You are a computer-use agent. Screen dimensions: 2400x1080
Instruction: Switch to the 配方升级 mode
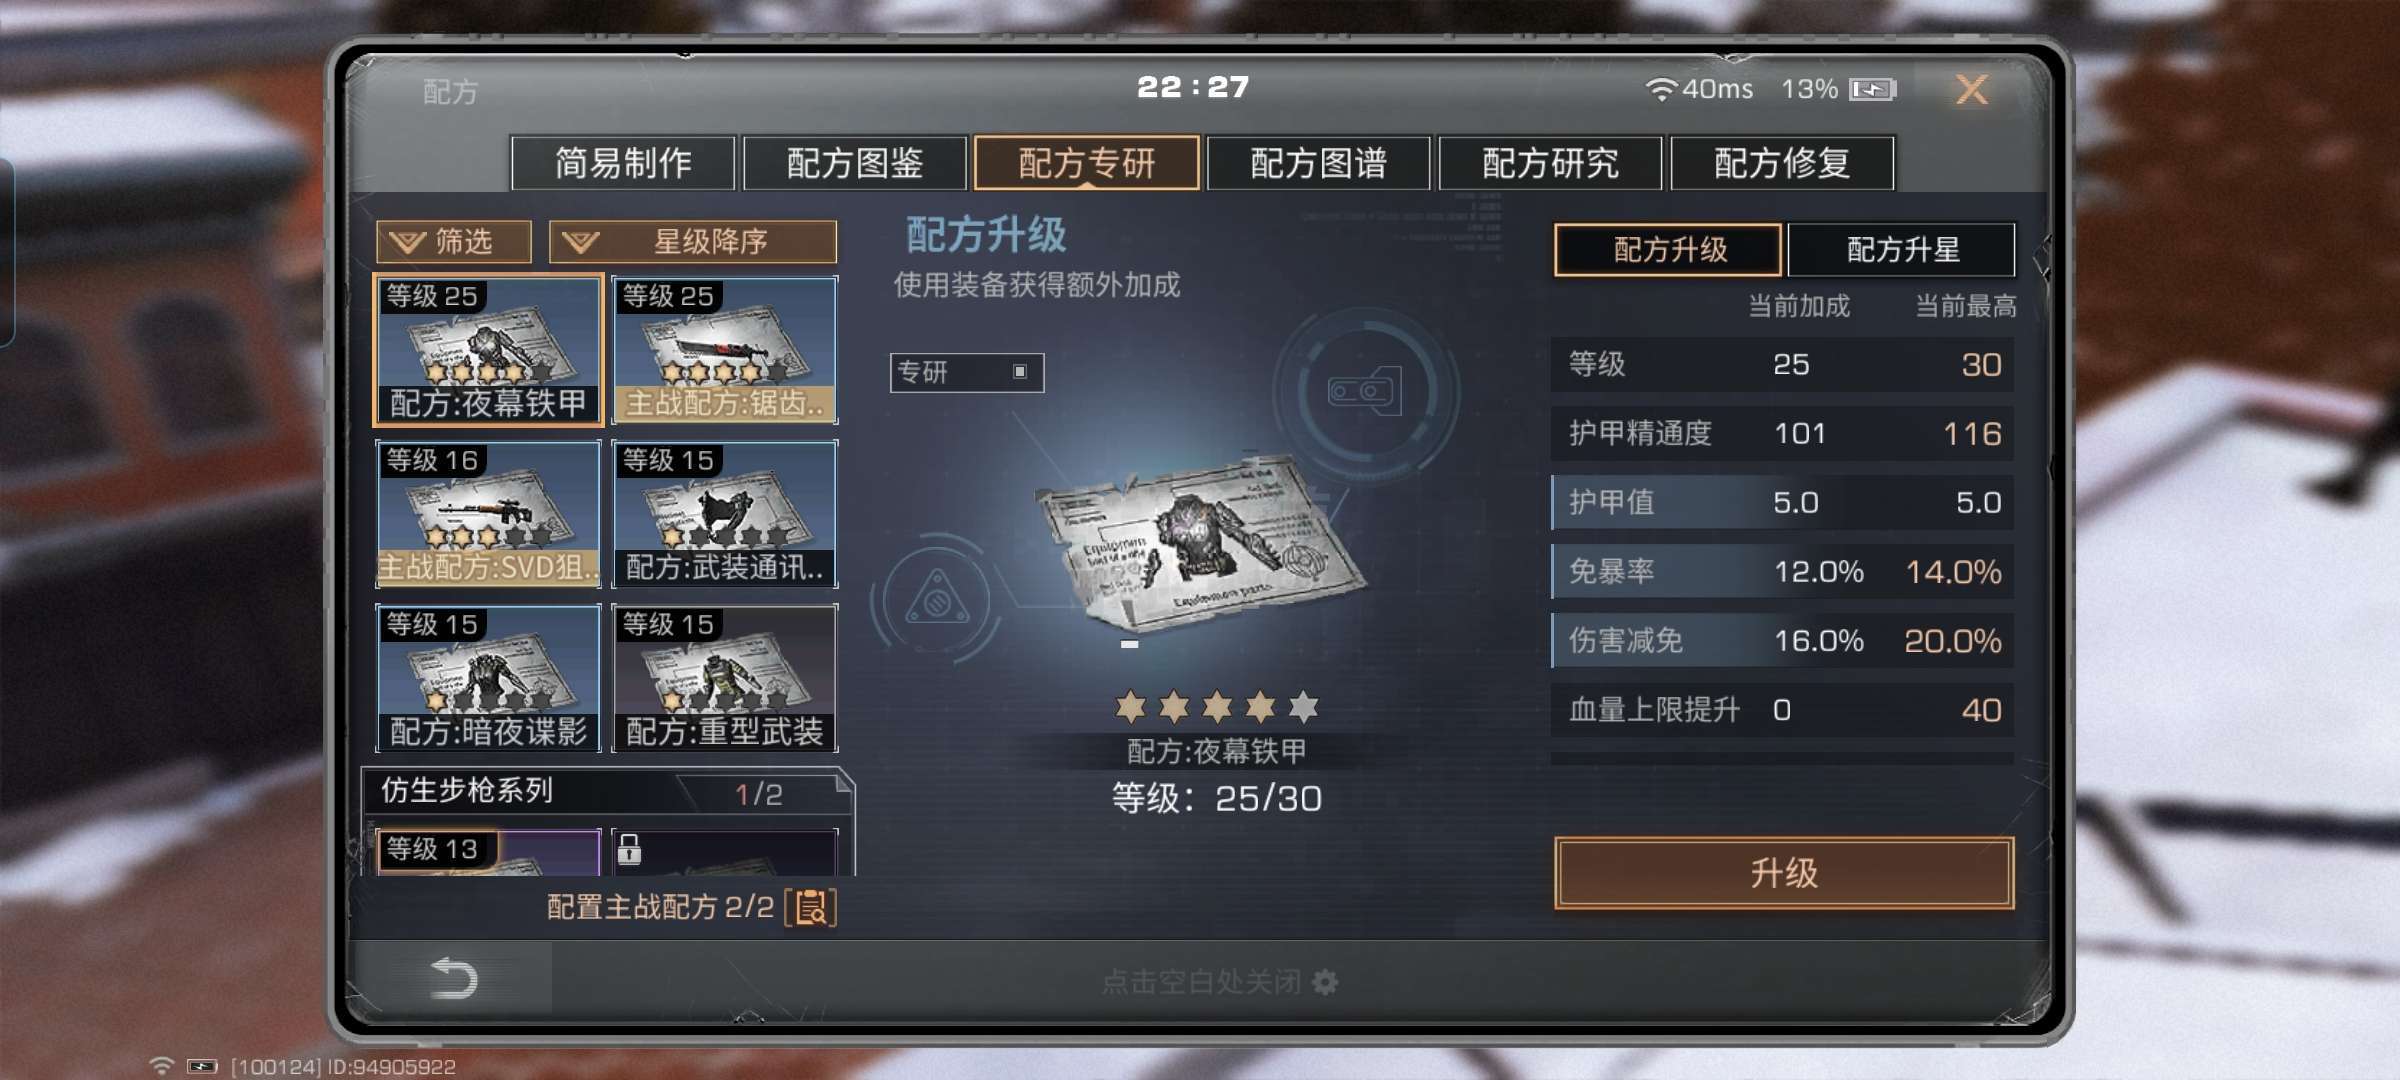click(x=1668, y=249)
